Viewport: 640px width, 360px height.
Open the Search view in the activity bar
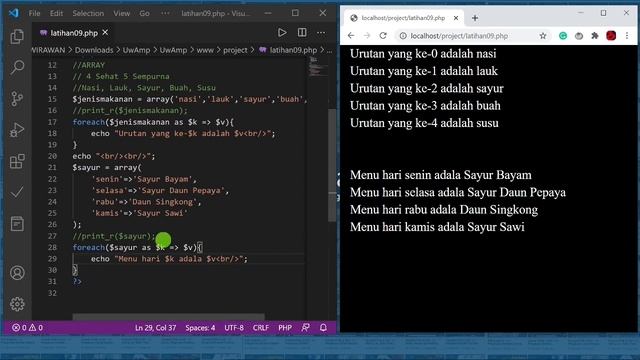tap(17, 67)
